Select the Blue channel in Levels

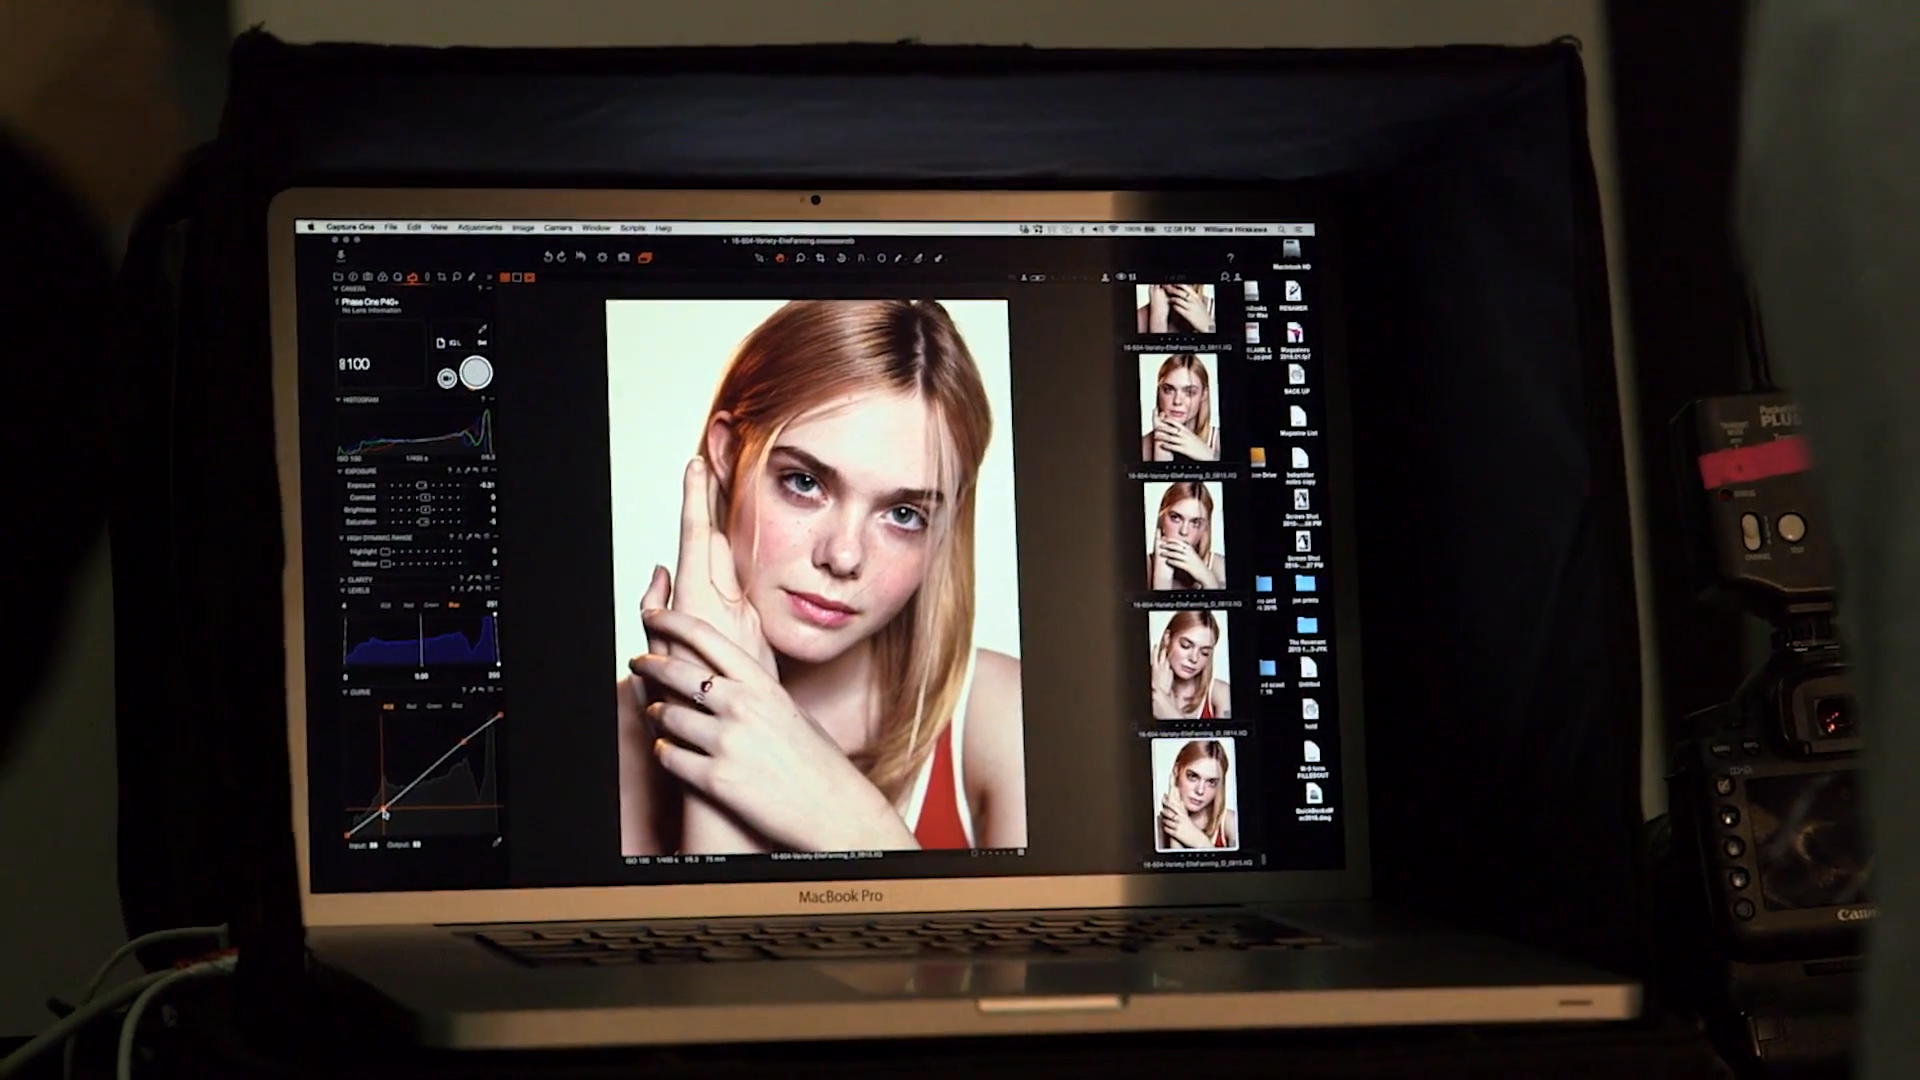click(454, 605)
